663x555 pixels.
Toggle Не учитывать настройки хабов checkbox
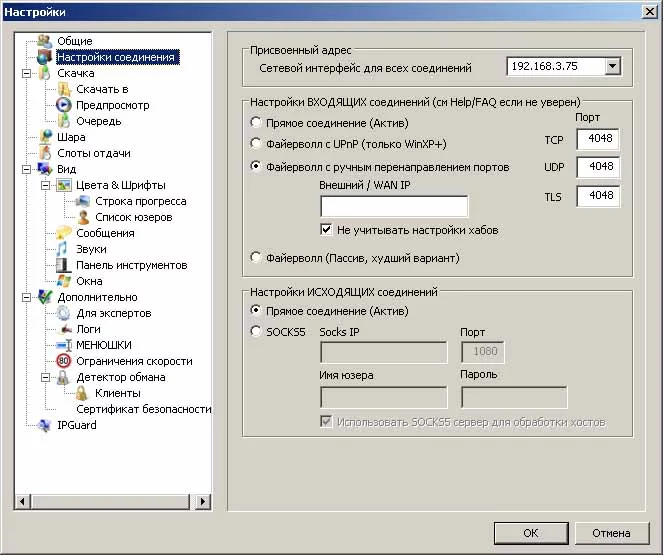326,230
